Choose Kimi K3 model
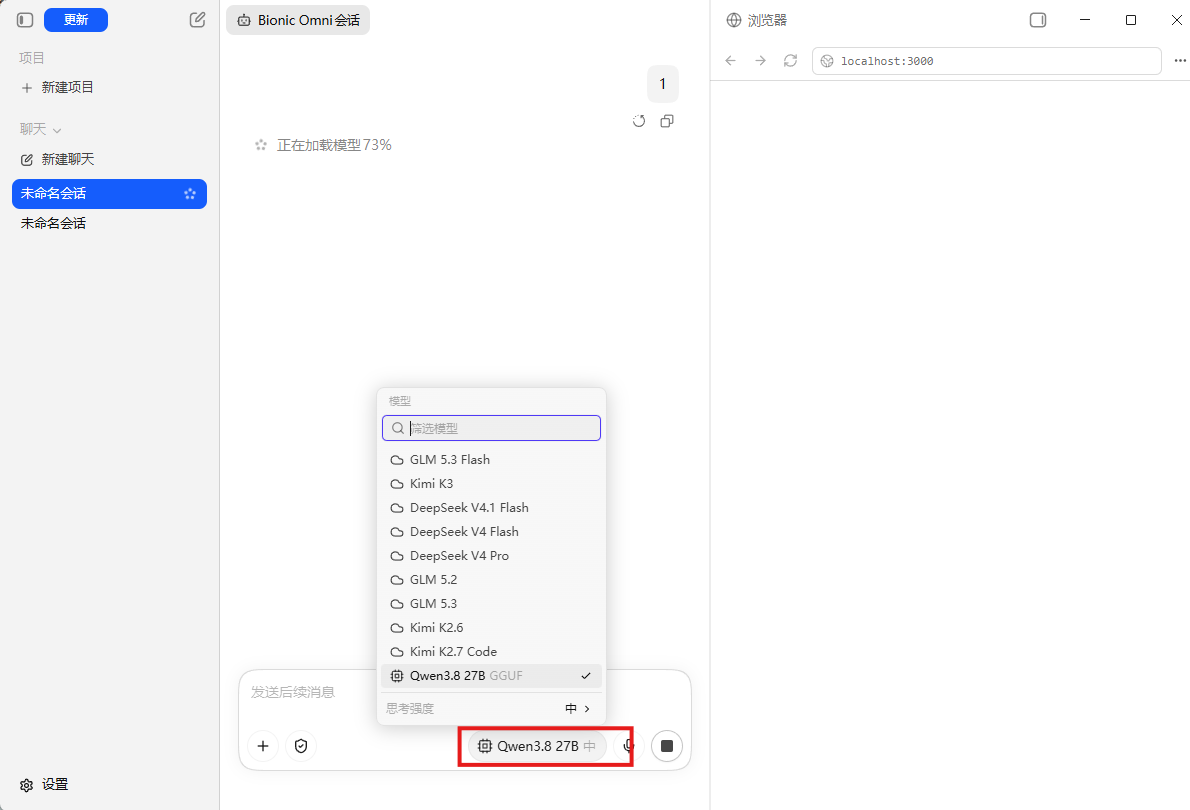1190x810 pixels. [x=492, y=484]
